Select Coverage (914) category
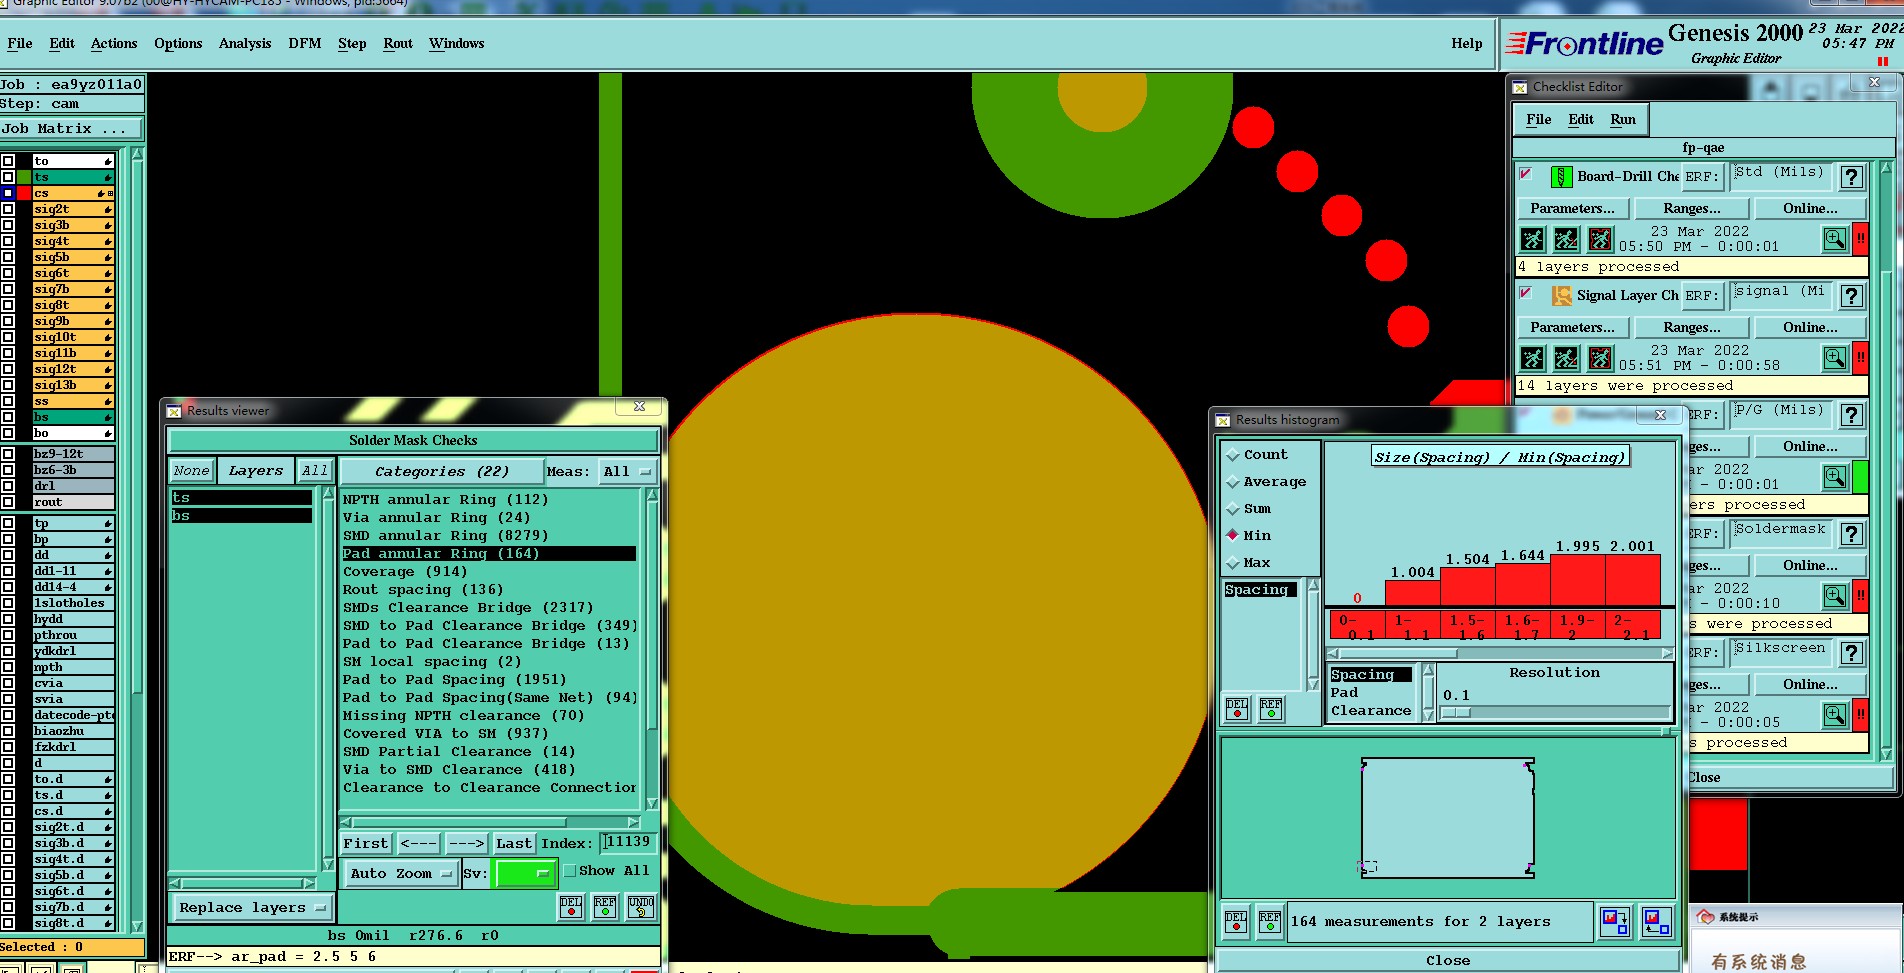Image resolution: width=1904 pixels, height=973 pixels. 405,571
